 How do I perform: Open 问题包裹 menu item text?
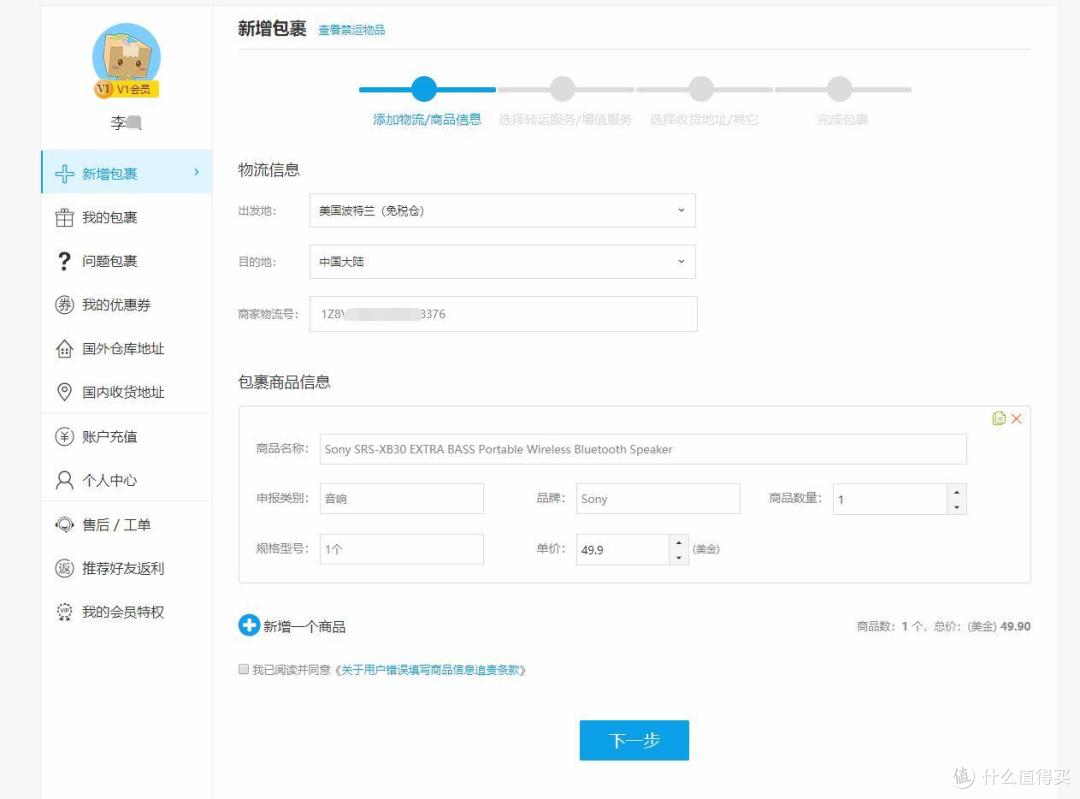[x=110, y=261]
